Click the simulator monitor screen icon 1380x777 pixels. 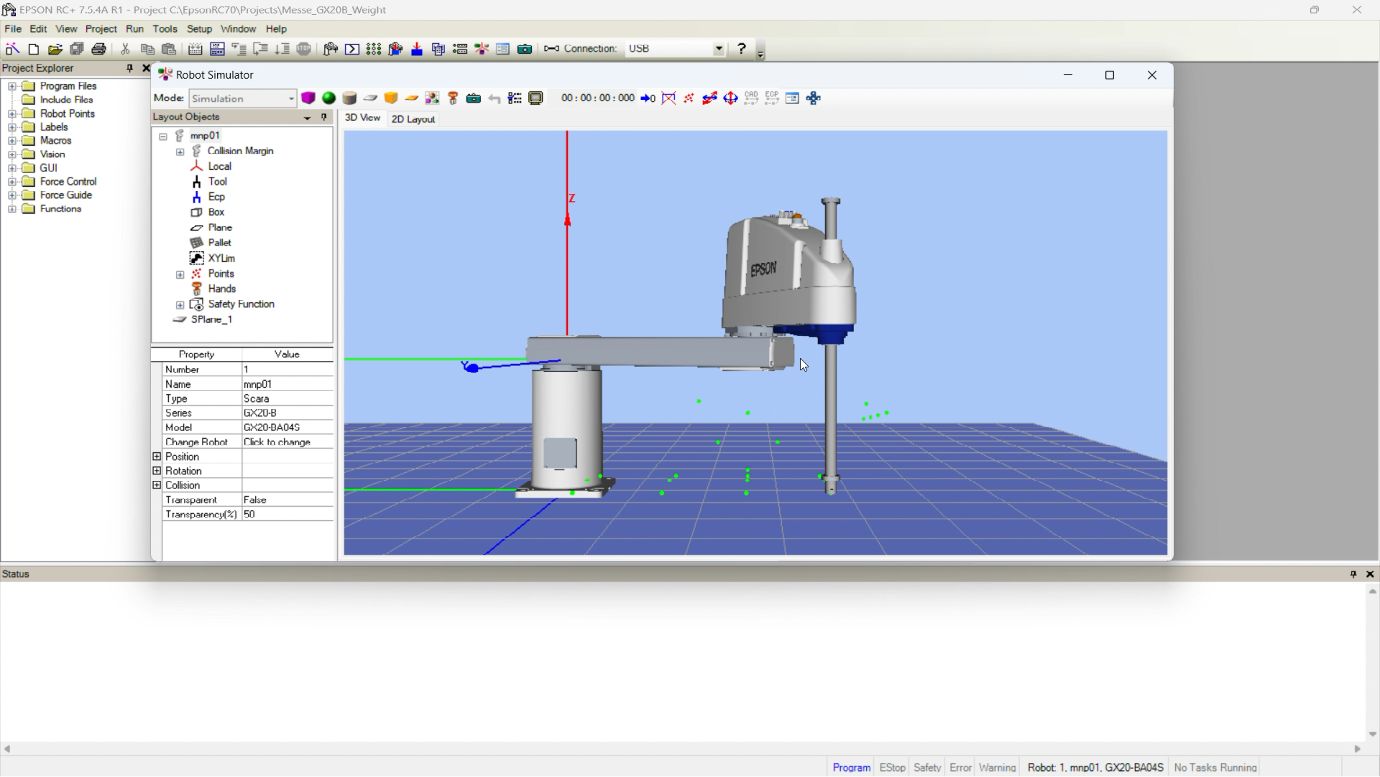536,98
